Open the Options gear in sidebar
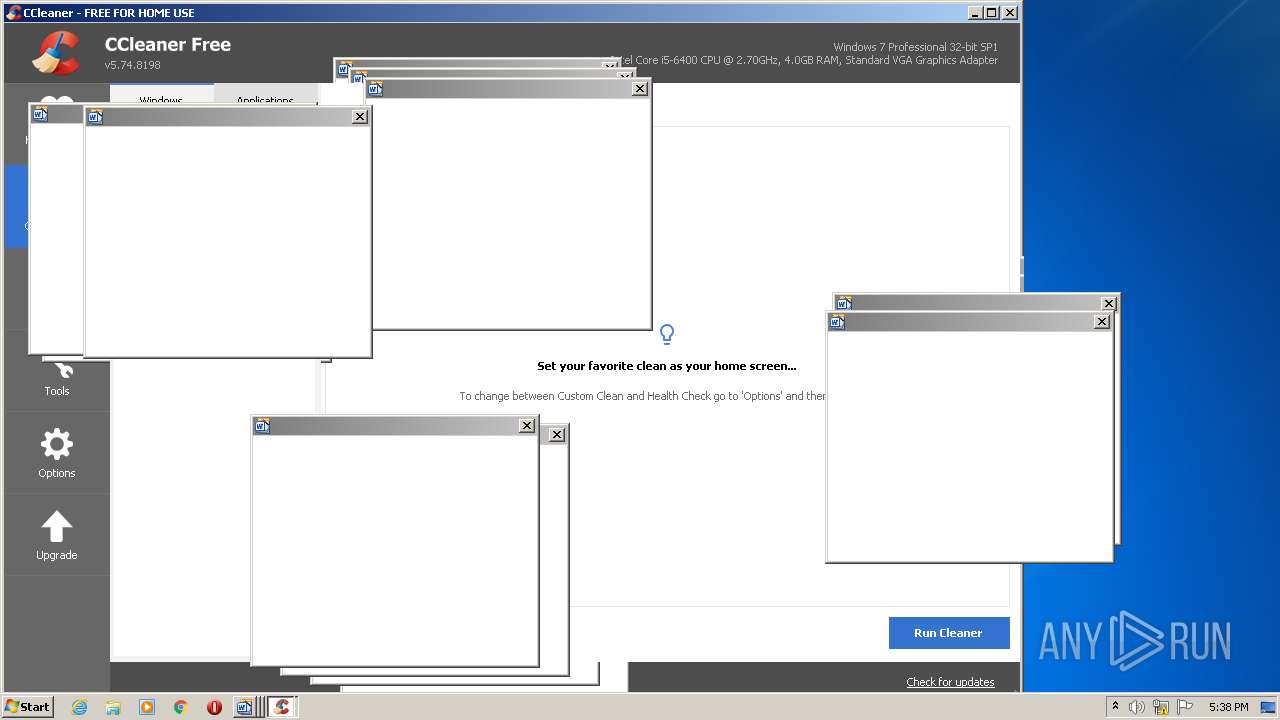 57,453
